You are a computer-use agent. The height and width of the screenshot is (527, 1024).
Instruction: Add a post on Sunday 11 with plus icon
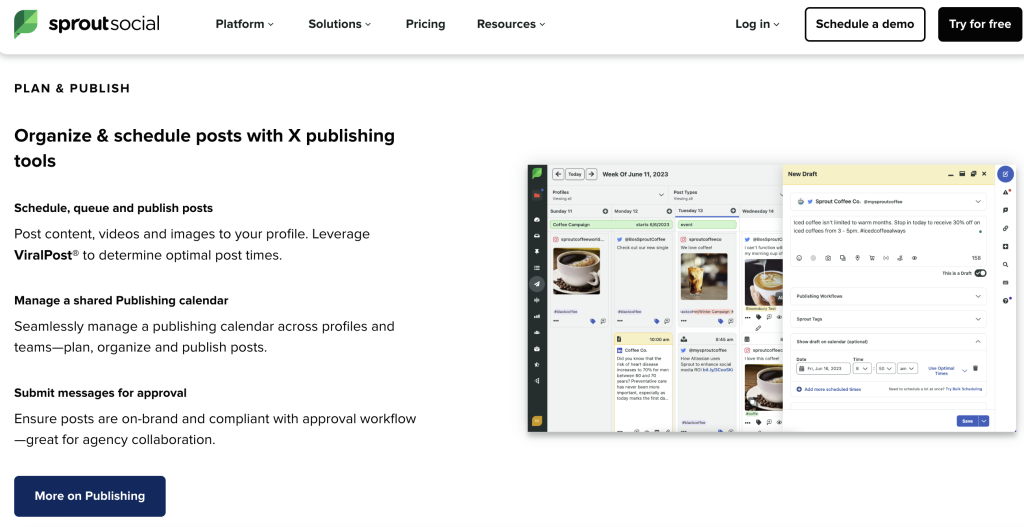pos(605,211)
